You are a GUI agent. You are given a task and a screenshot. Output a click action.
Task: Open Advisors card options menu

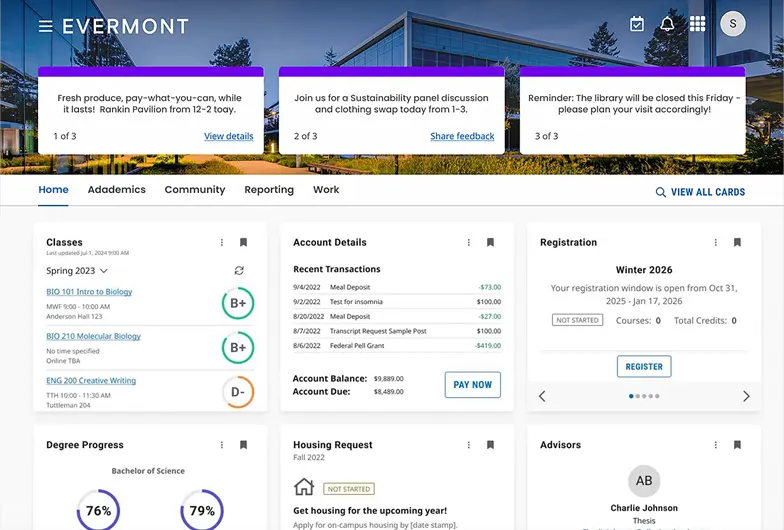716,445
